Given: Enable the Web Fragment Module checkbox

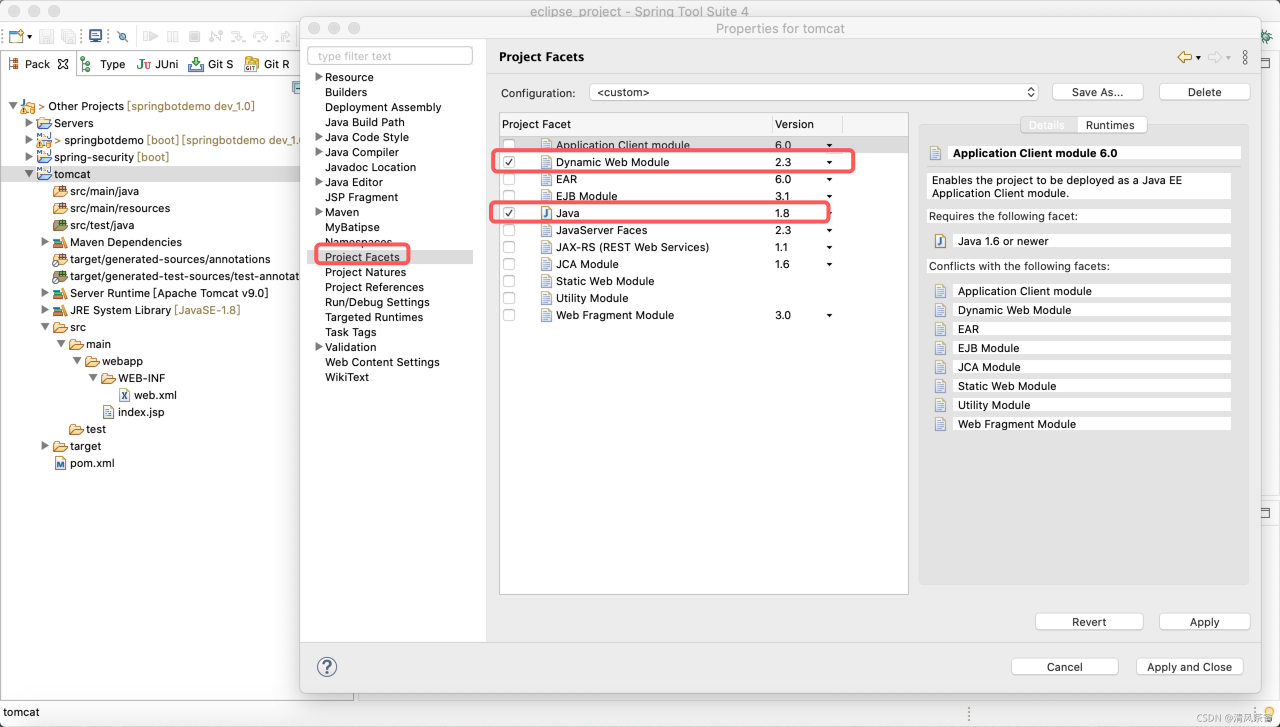Looking at the screenshot, I should (x=509, y=315).
